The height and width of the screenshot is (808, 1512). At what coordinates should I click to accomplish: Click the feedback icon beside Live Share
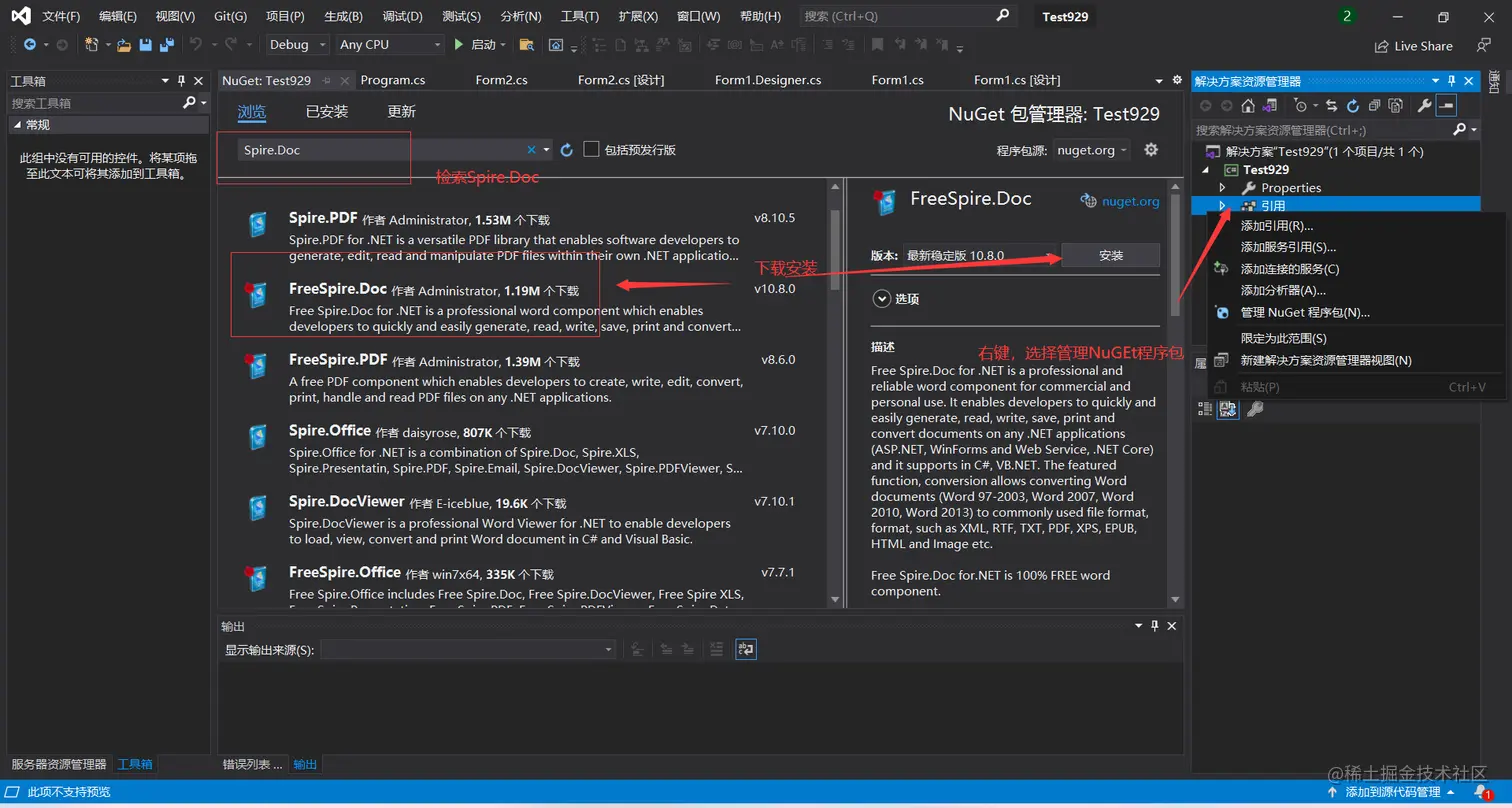tap(1484, 46)
